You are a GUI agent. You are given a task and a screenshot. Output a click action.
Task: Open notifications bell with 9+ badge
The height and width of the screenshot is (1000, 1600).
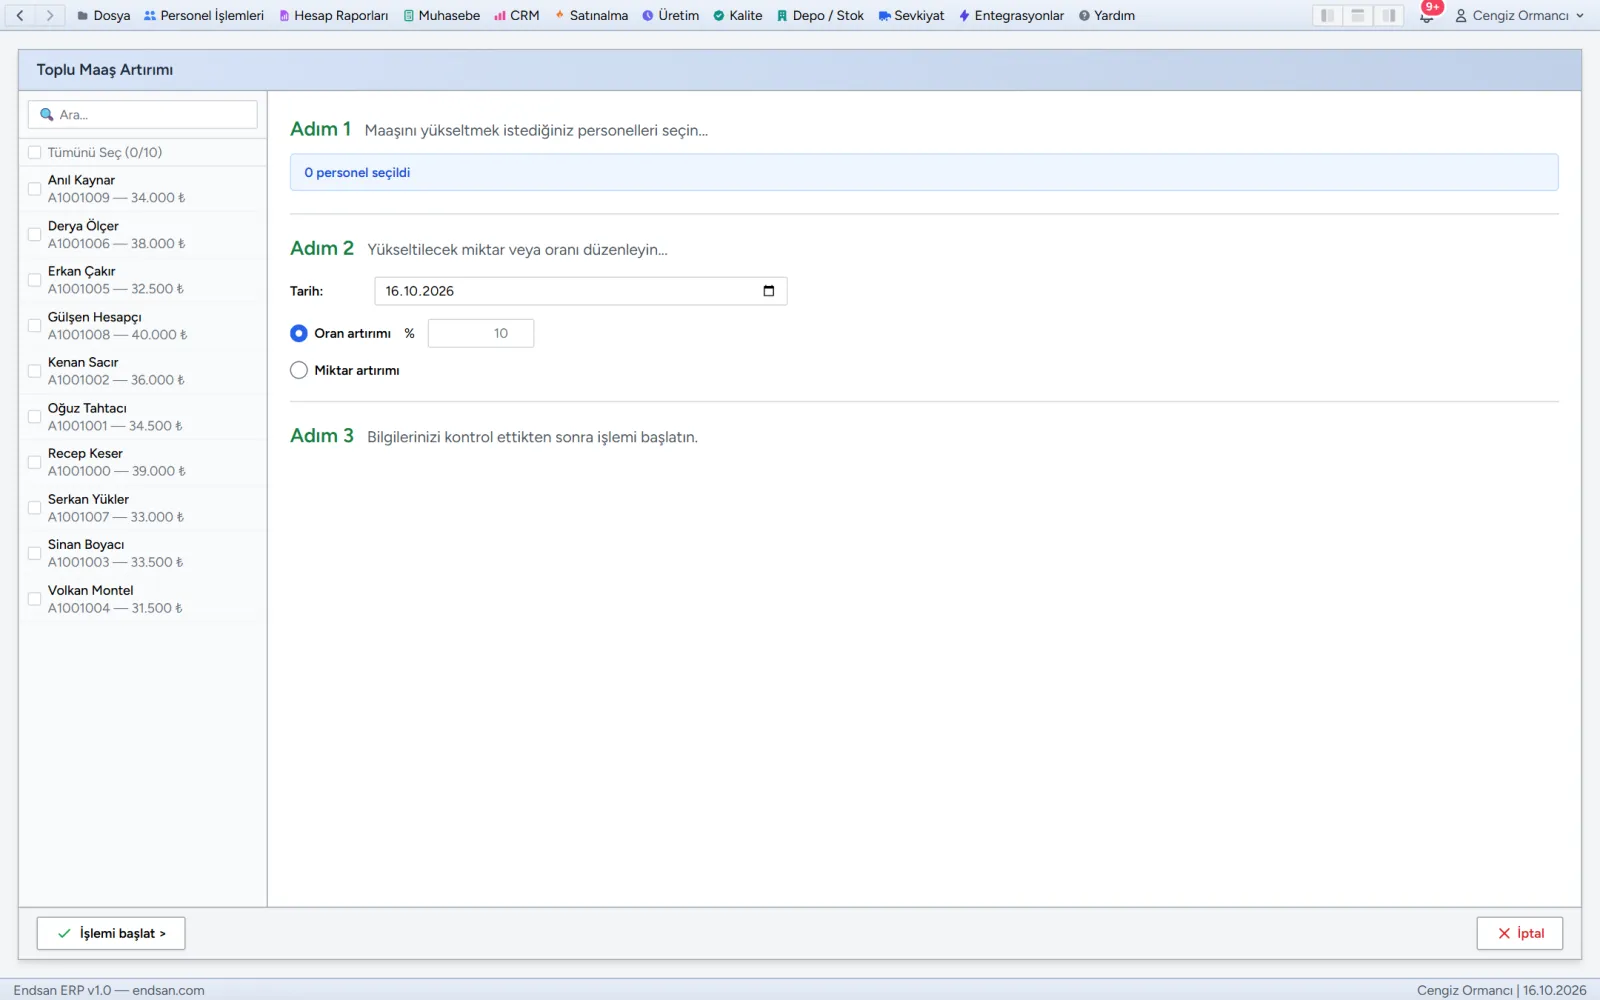coord(1427,15)
